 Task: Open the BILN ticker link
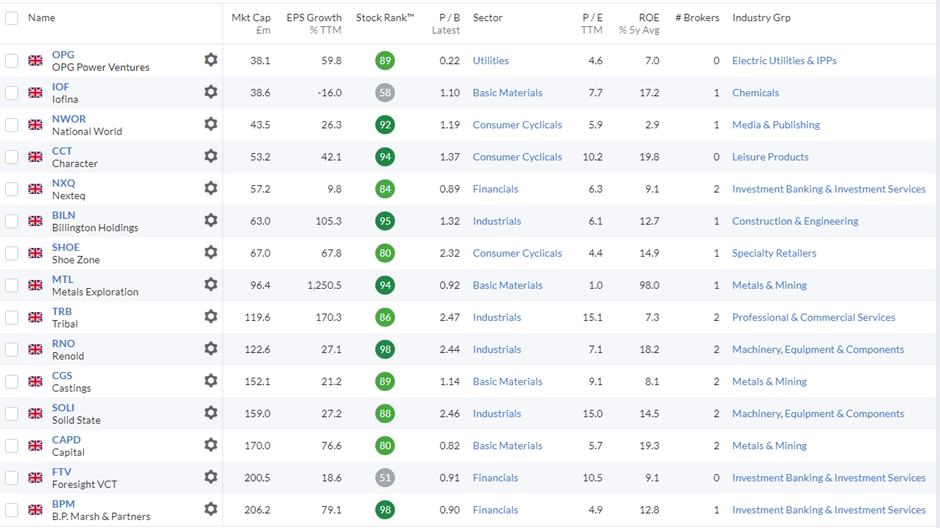click(x=64, y=215)
